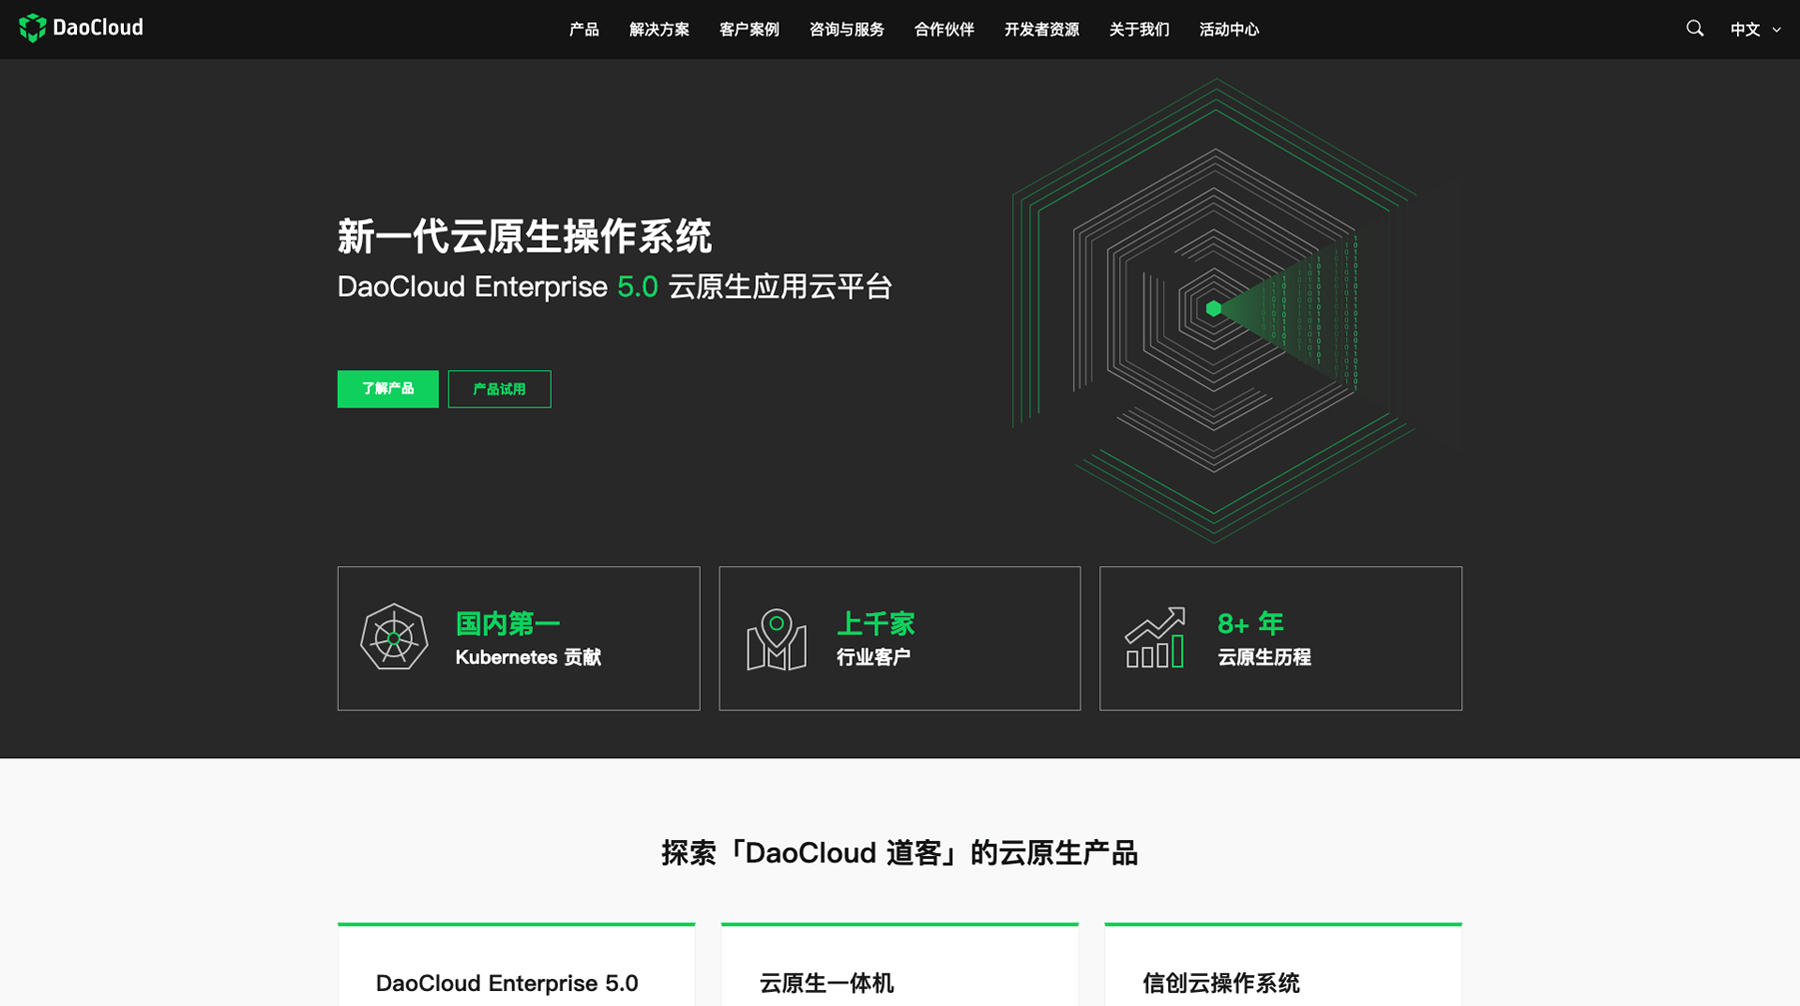
Task: Open the 合作伙伴 menu
Action: coord(944,29)
